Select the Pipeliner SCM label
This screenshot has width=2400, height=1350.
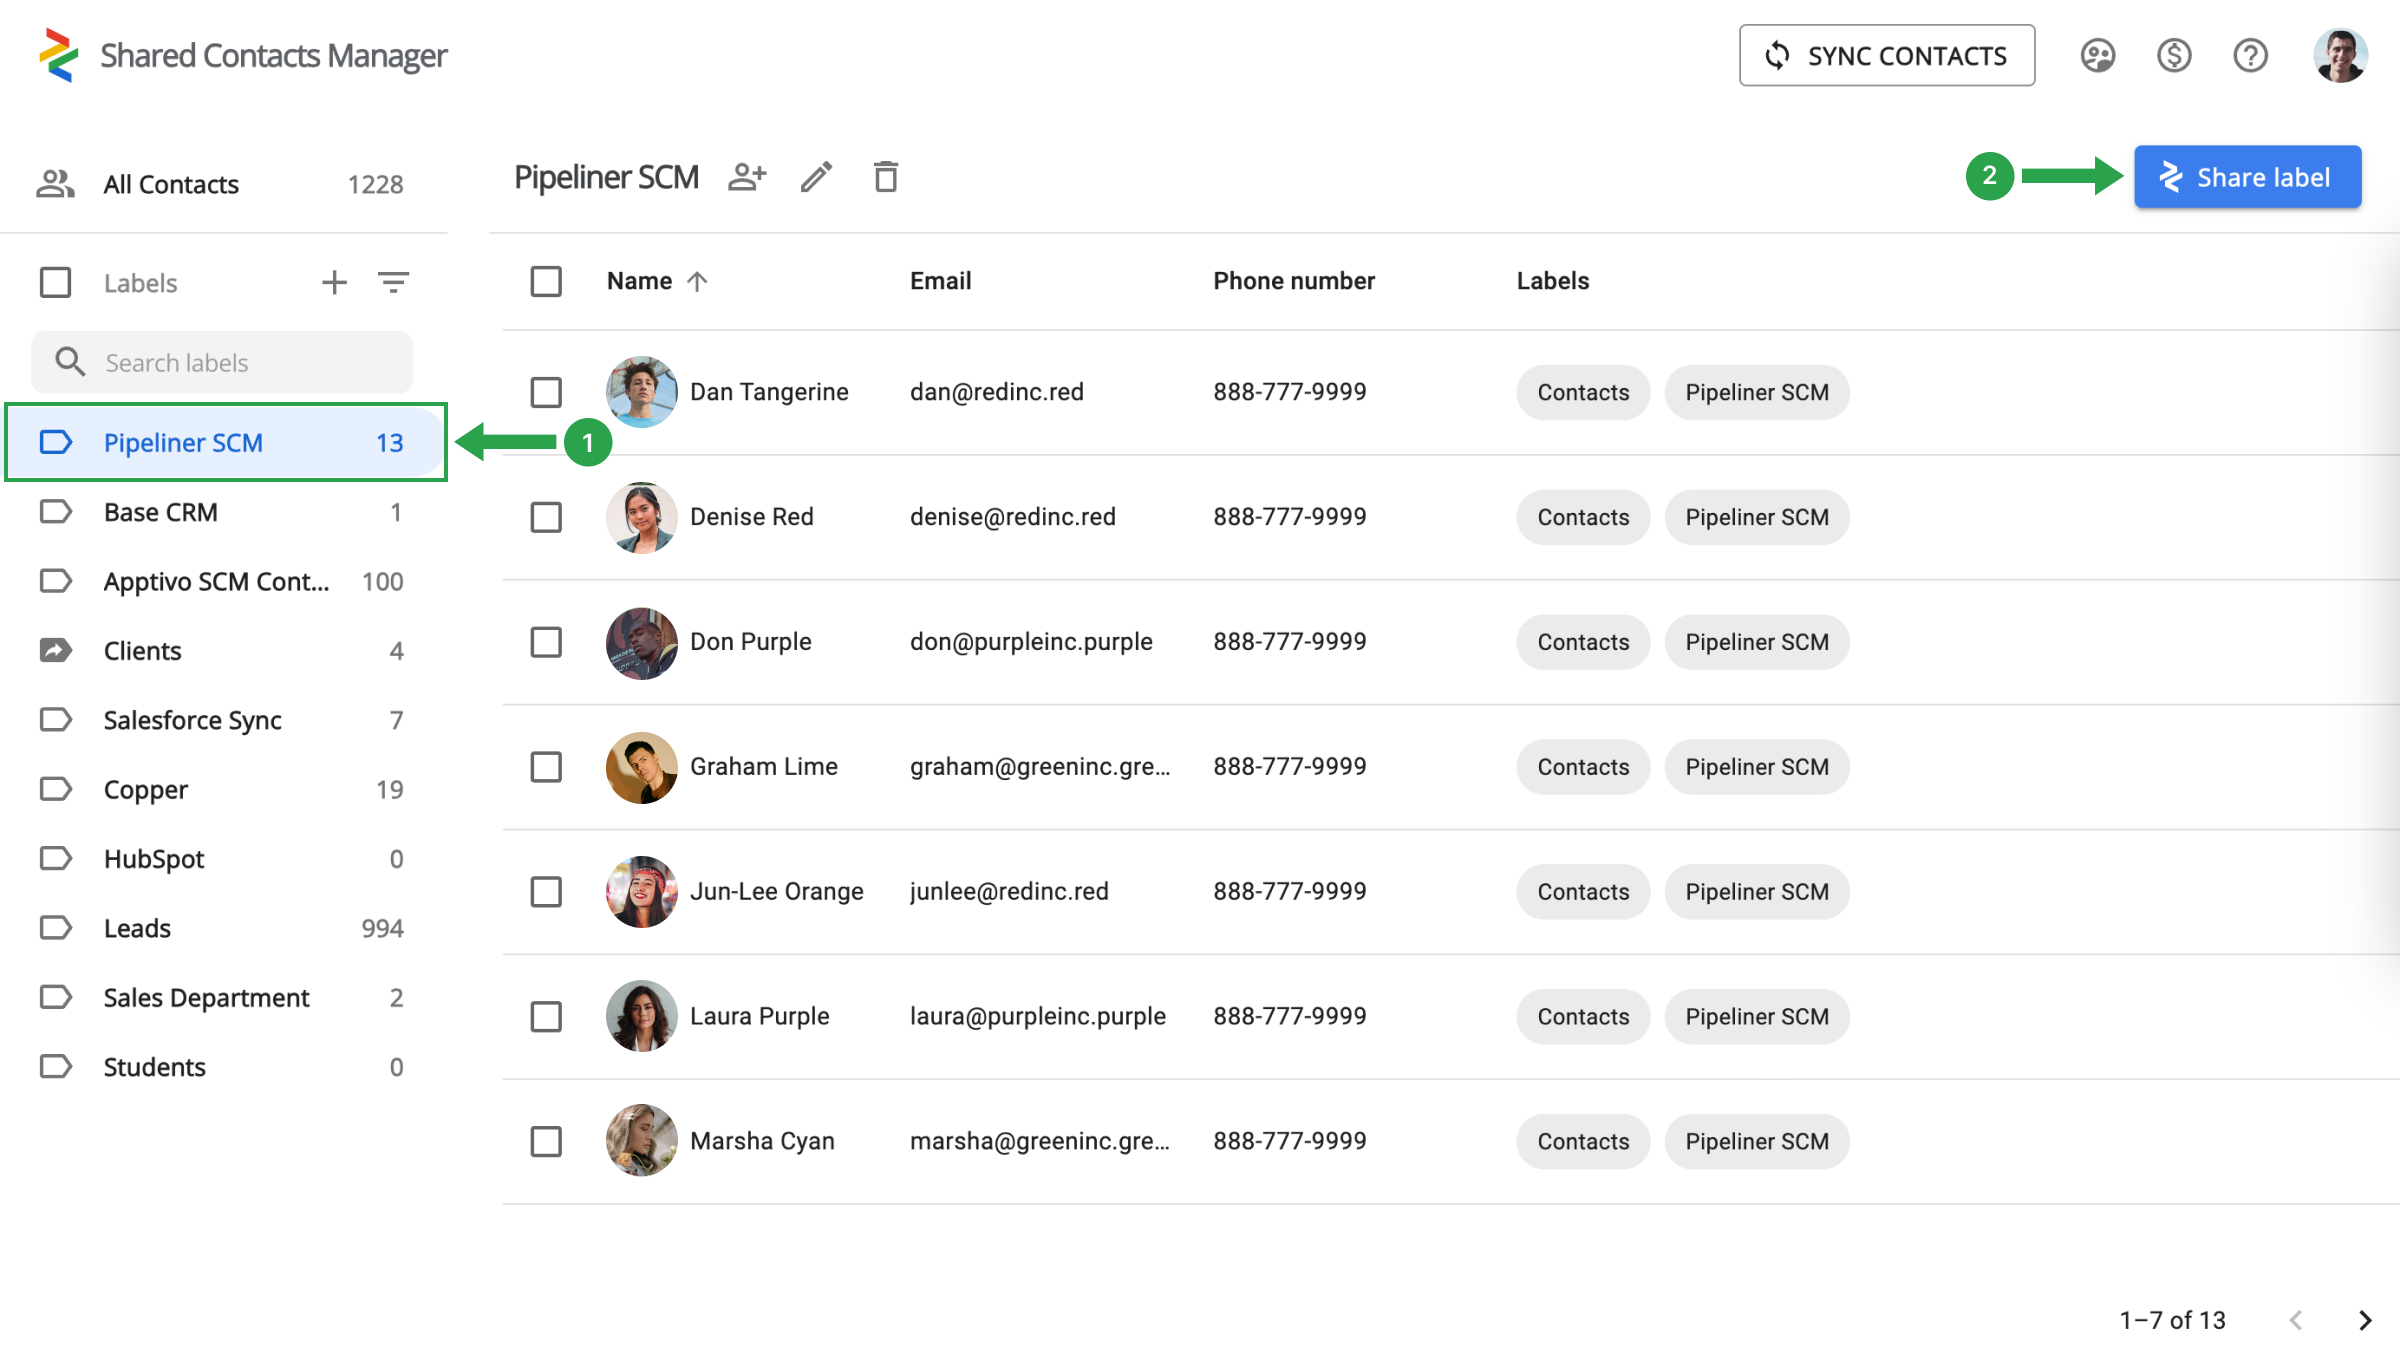tap(226, 442)
